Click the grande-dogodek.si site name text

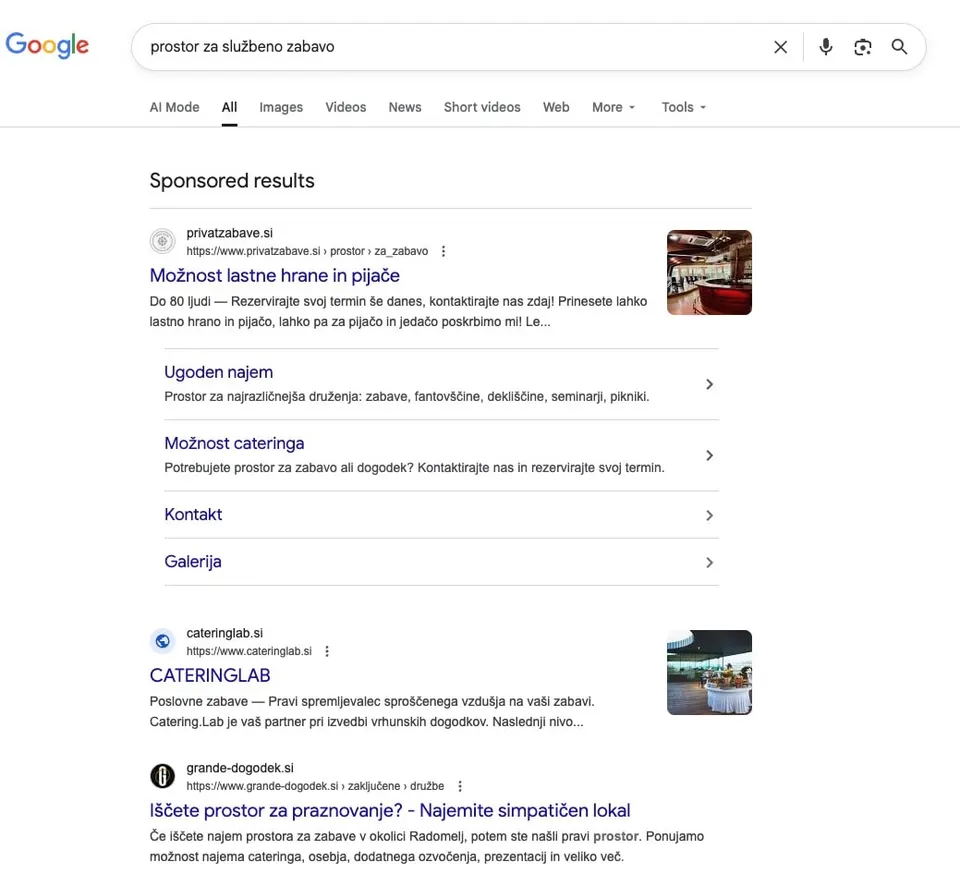point(240,768)
